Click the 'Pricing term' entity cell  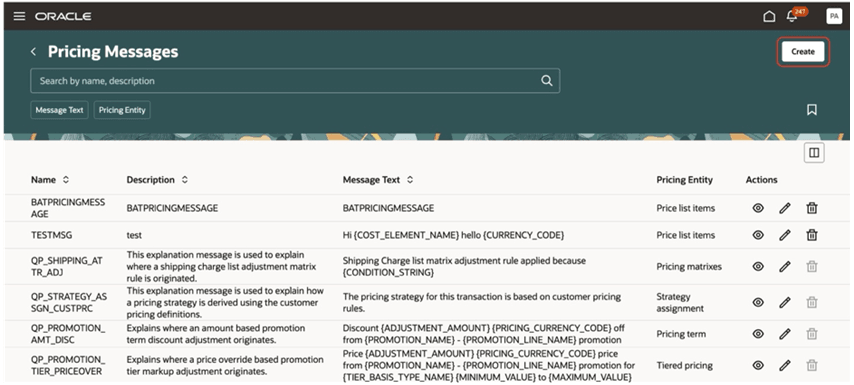tap(681, 334)
